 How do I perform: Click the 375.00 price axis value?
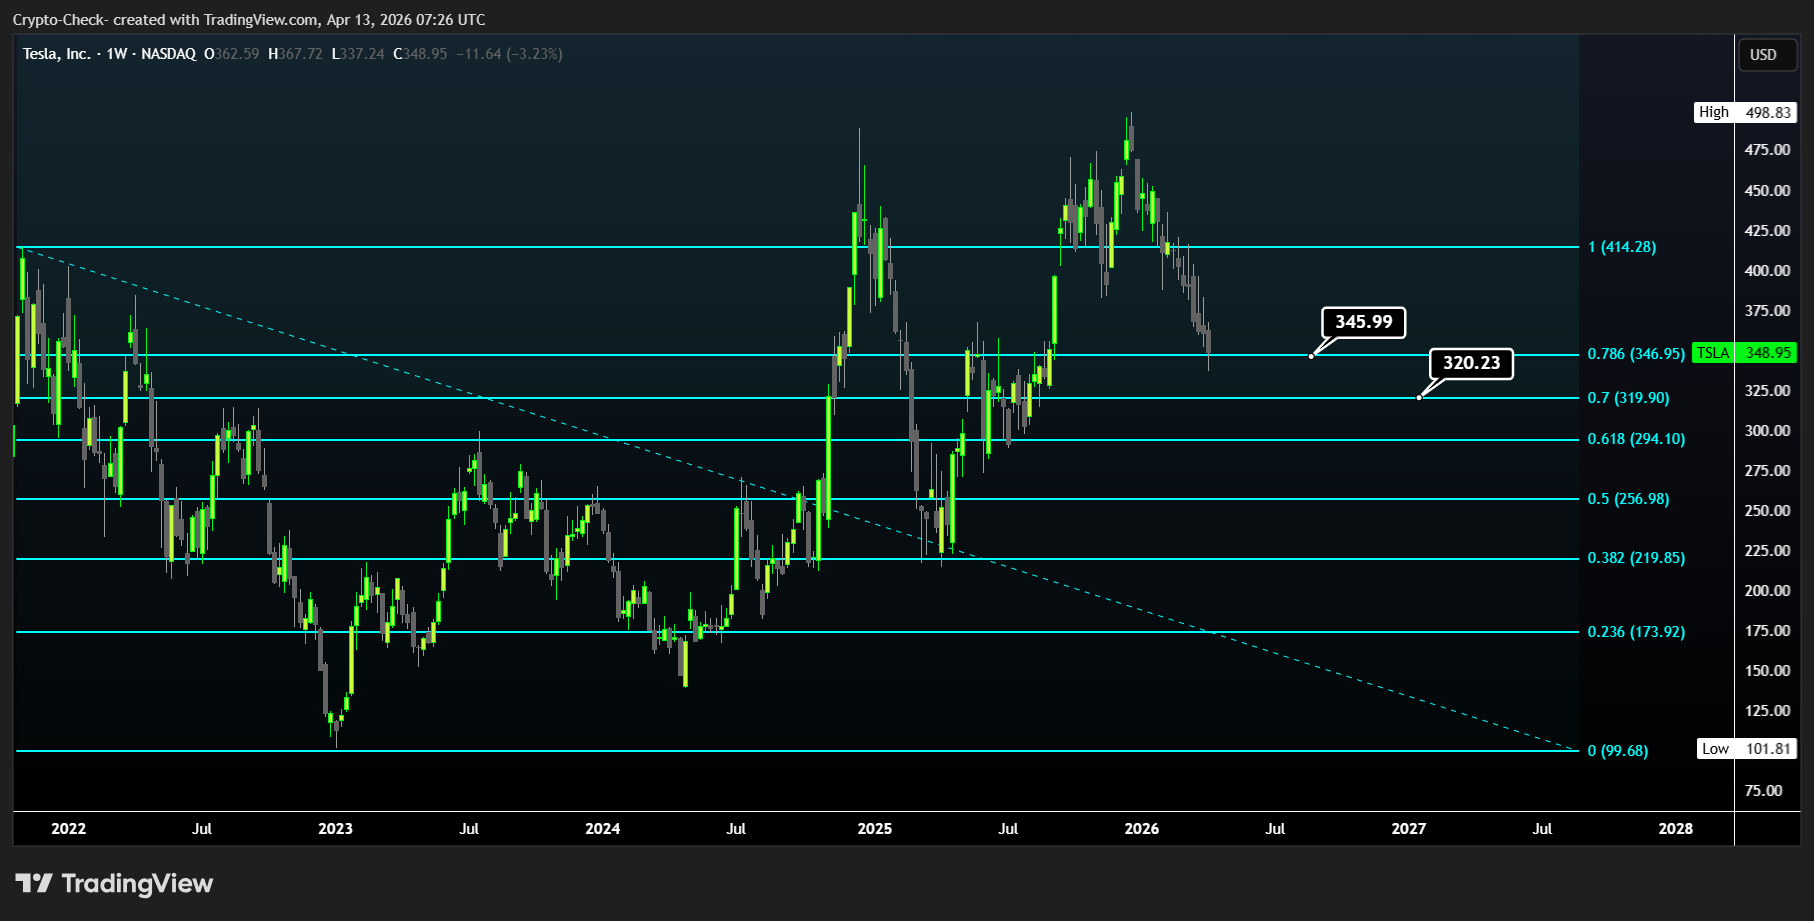(1767, 311)
